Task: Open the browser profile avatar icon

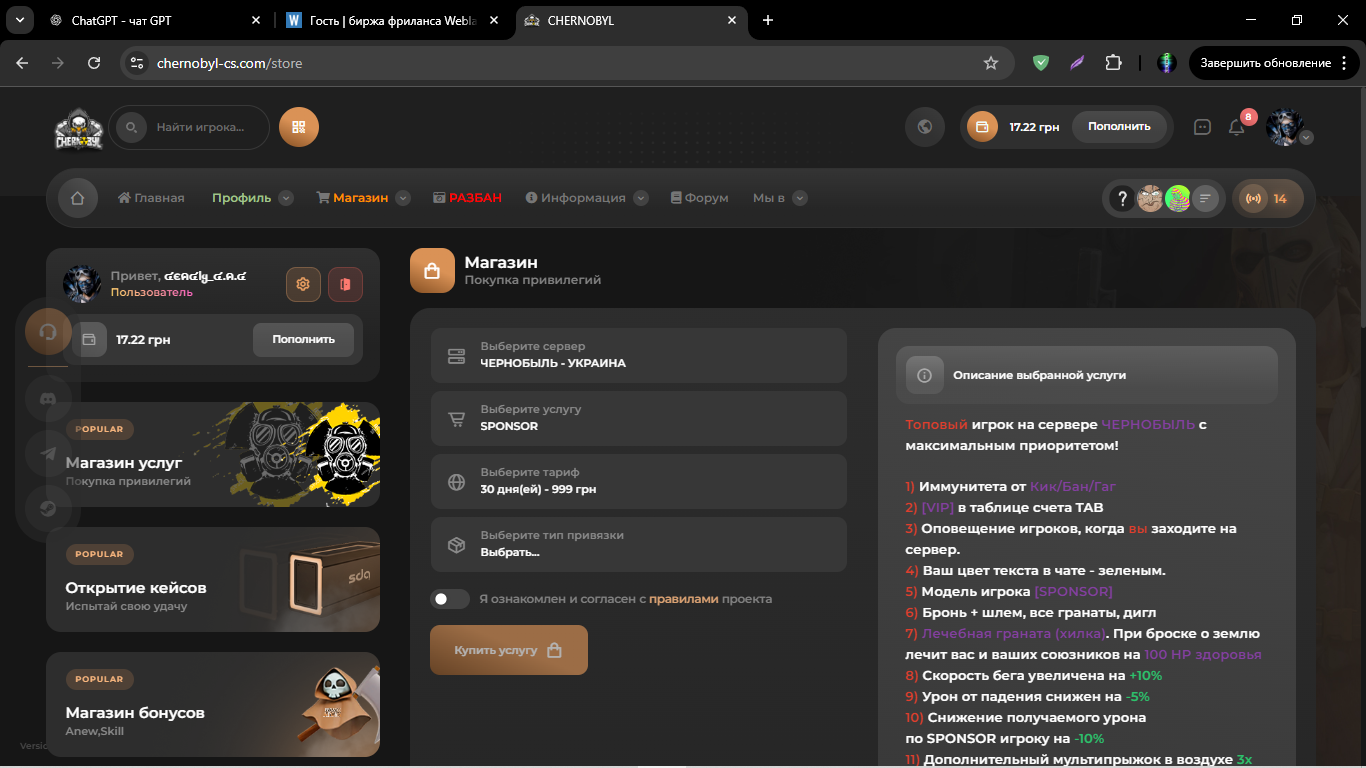Action: click(x=1166, y=63)
